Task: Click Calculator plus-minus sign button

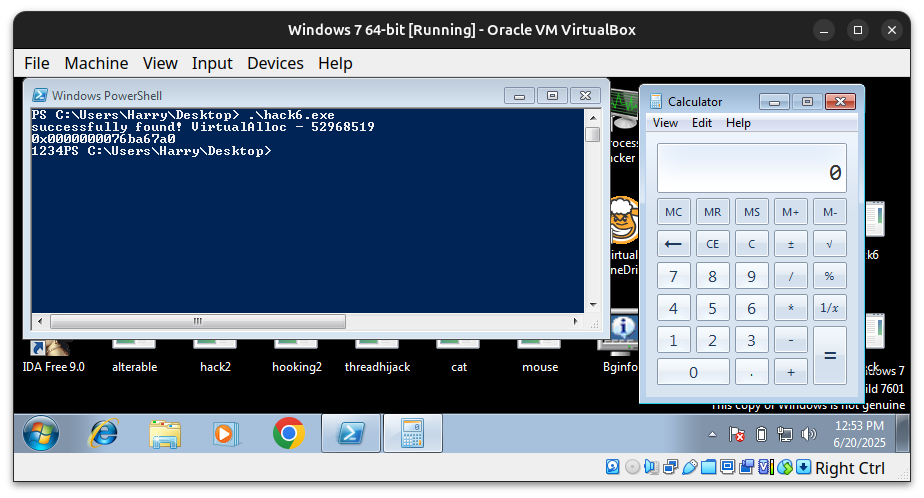Action: click(x=791, y=243)
